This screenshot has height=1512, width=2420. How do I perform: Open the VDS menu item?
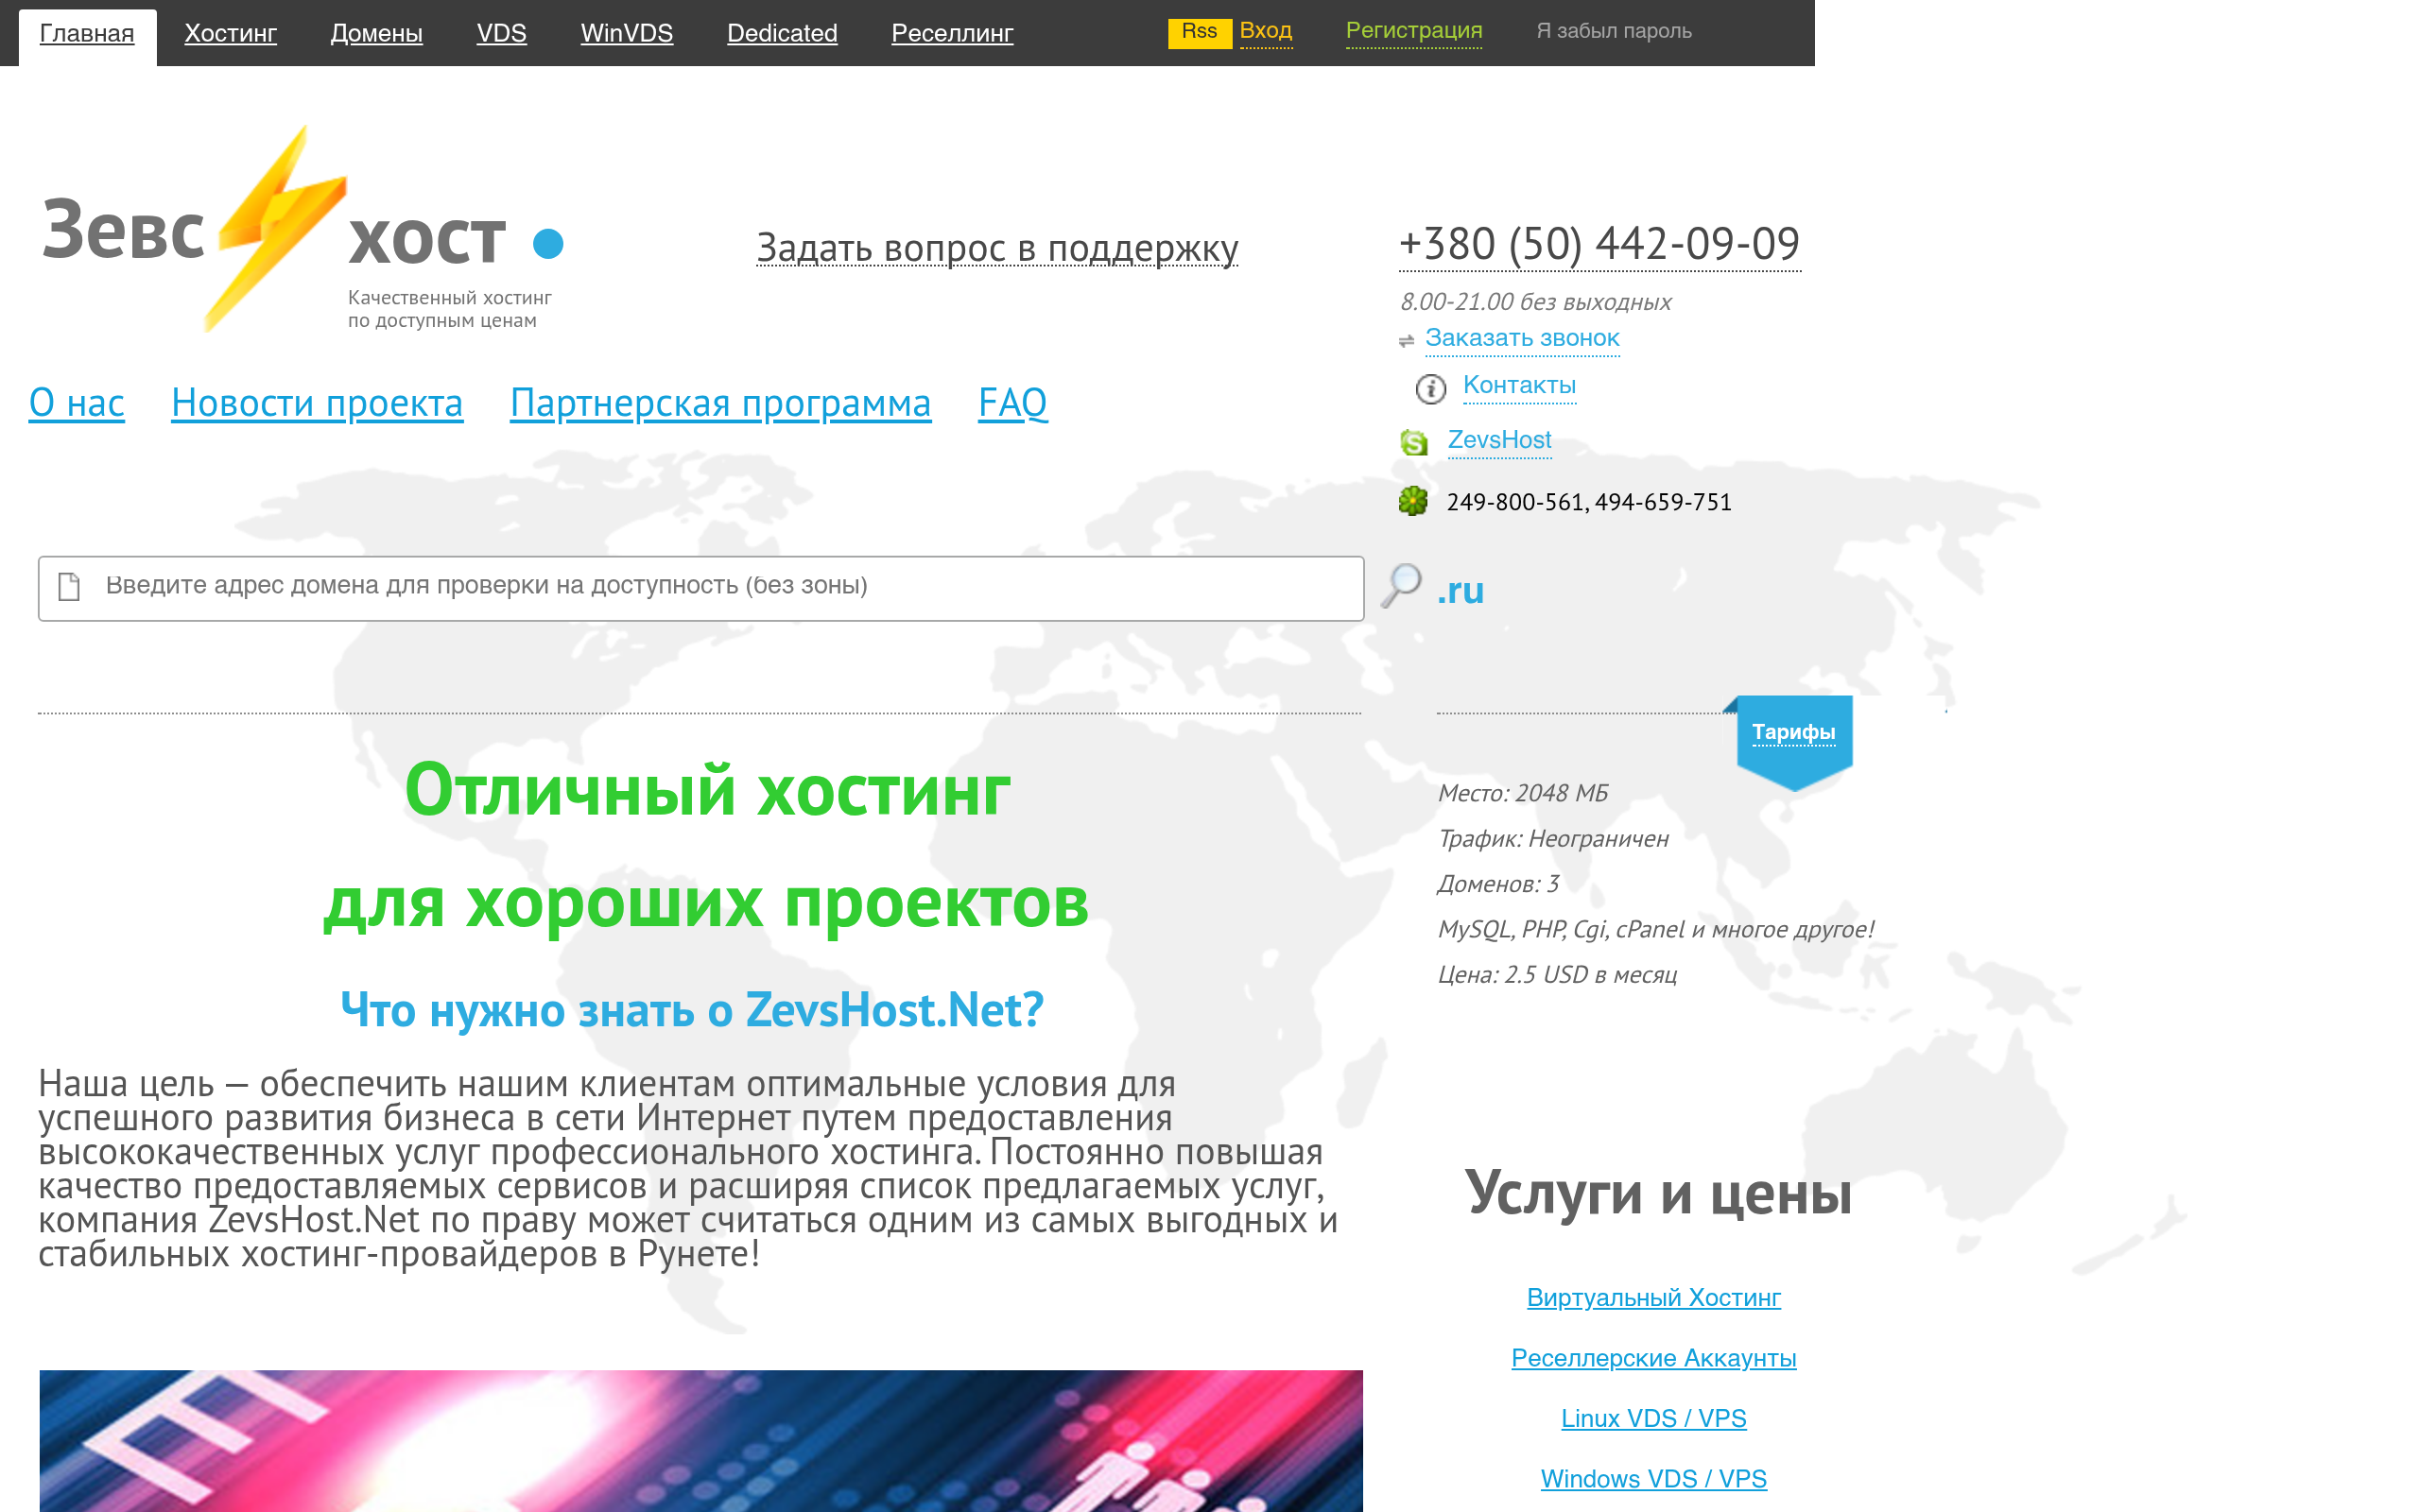(x=501, y=34)
